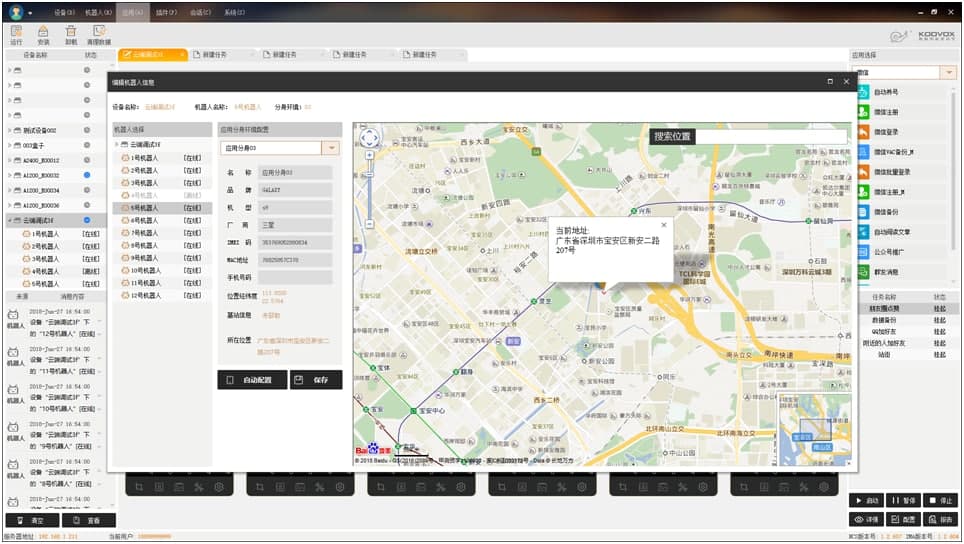Click the map pan compass control
964x544 pixels.
(369, 138)
